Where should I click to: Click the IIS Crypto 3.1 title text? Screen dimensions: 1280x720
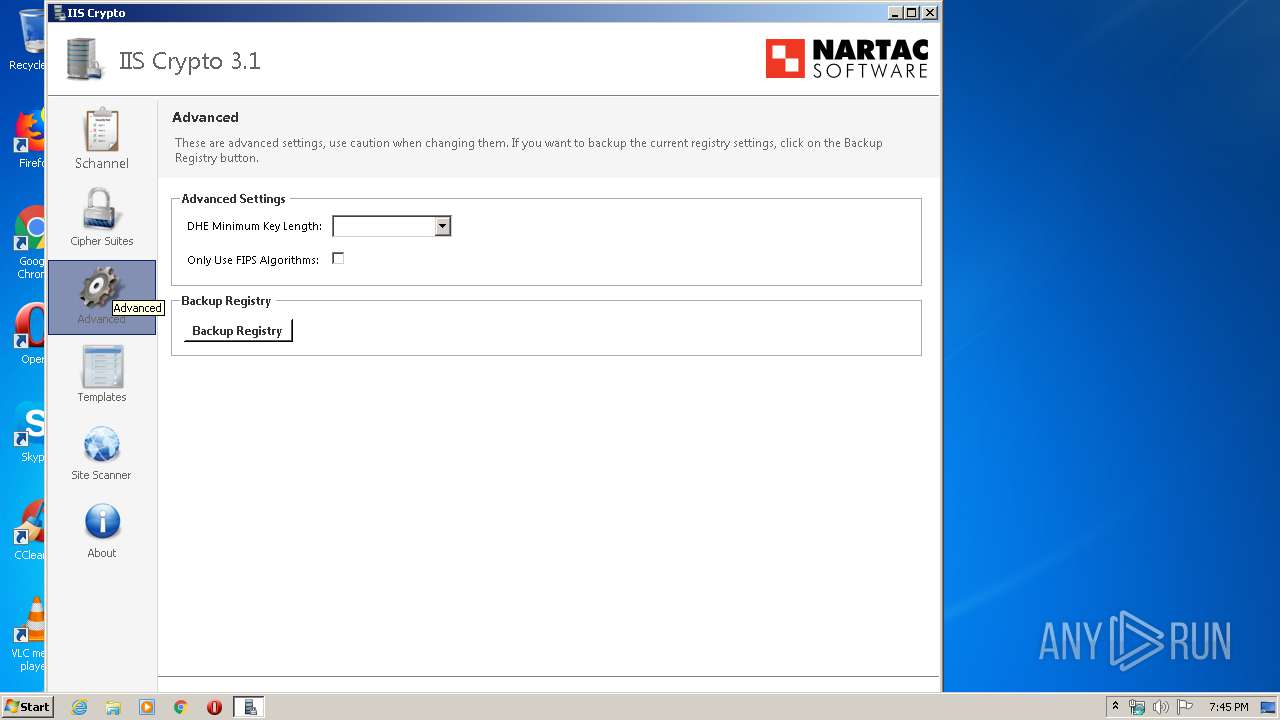[x=189, y=60]
